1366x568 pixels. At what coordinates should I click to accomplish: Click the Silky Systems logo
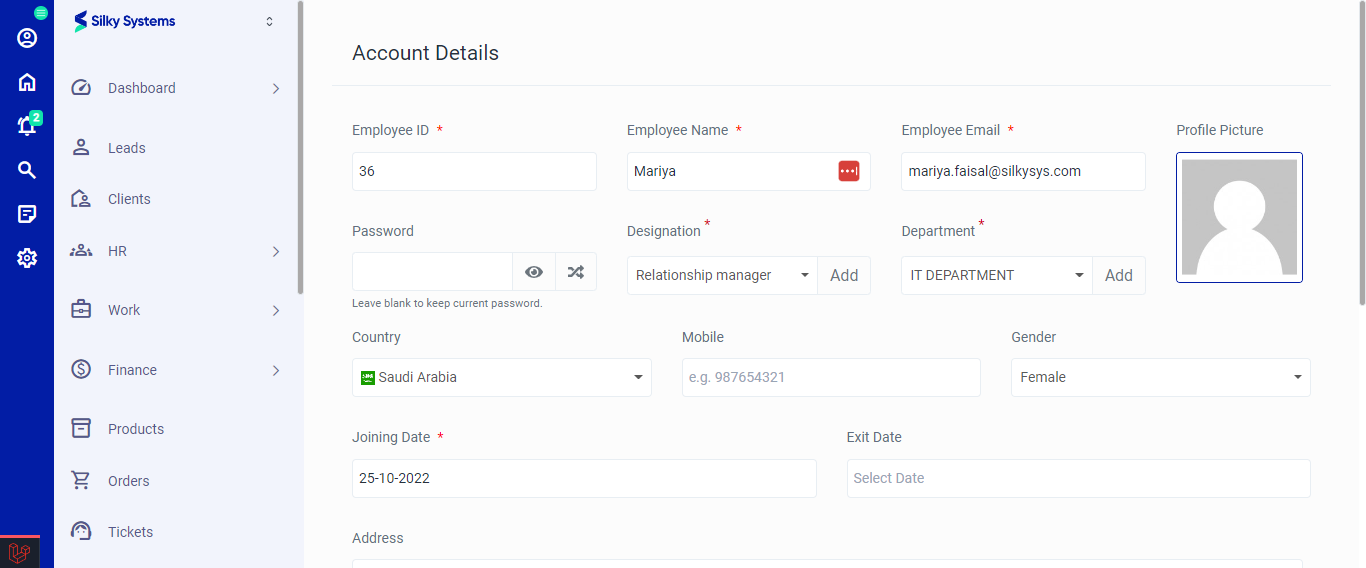coord(125,21)
